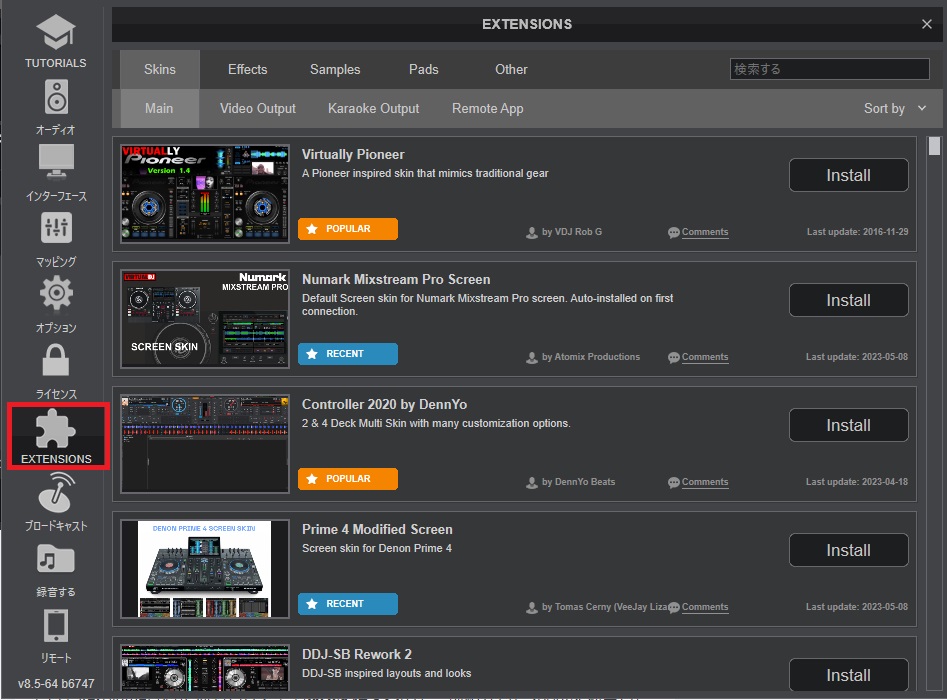Click the 'DDJ-SB Rework 2' title
Image resolution: width=947 pixels, height=700 pixels.
tap(356, 655)
